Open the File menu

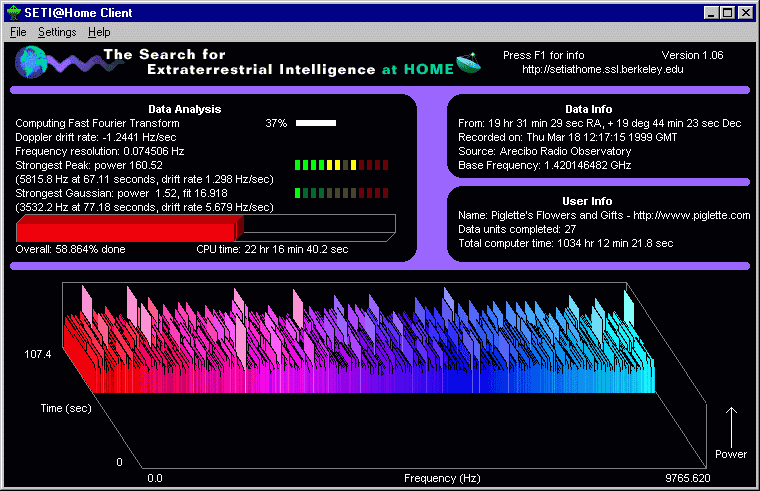click(x=18, y=32)
